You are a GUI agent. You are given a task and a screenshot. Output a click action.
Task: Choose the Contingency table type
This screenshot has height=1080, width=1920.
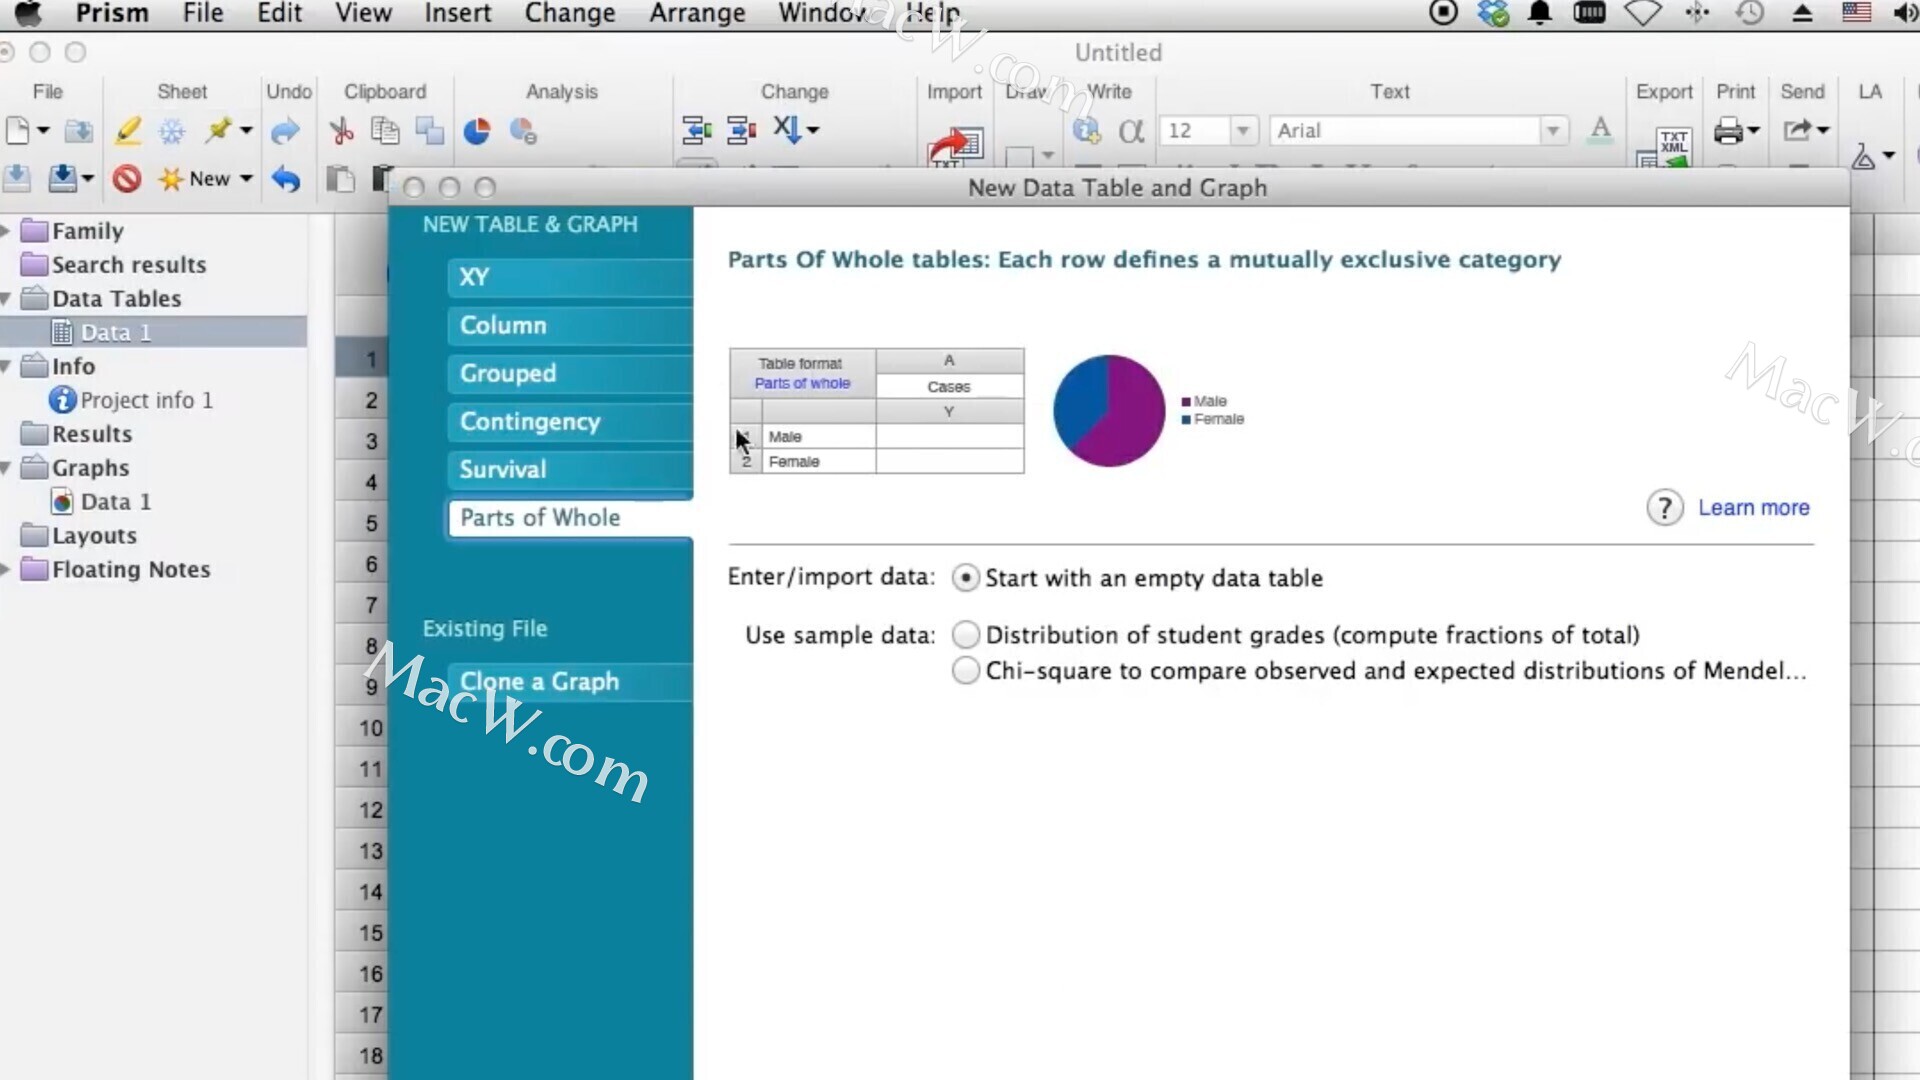coord(570,421)
